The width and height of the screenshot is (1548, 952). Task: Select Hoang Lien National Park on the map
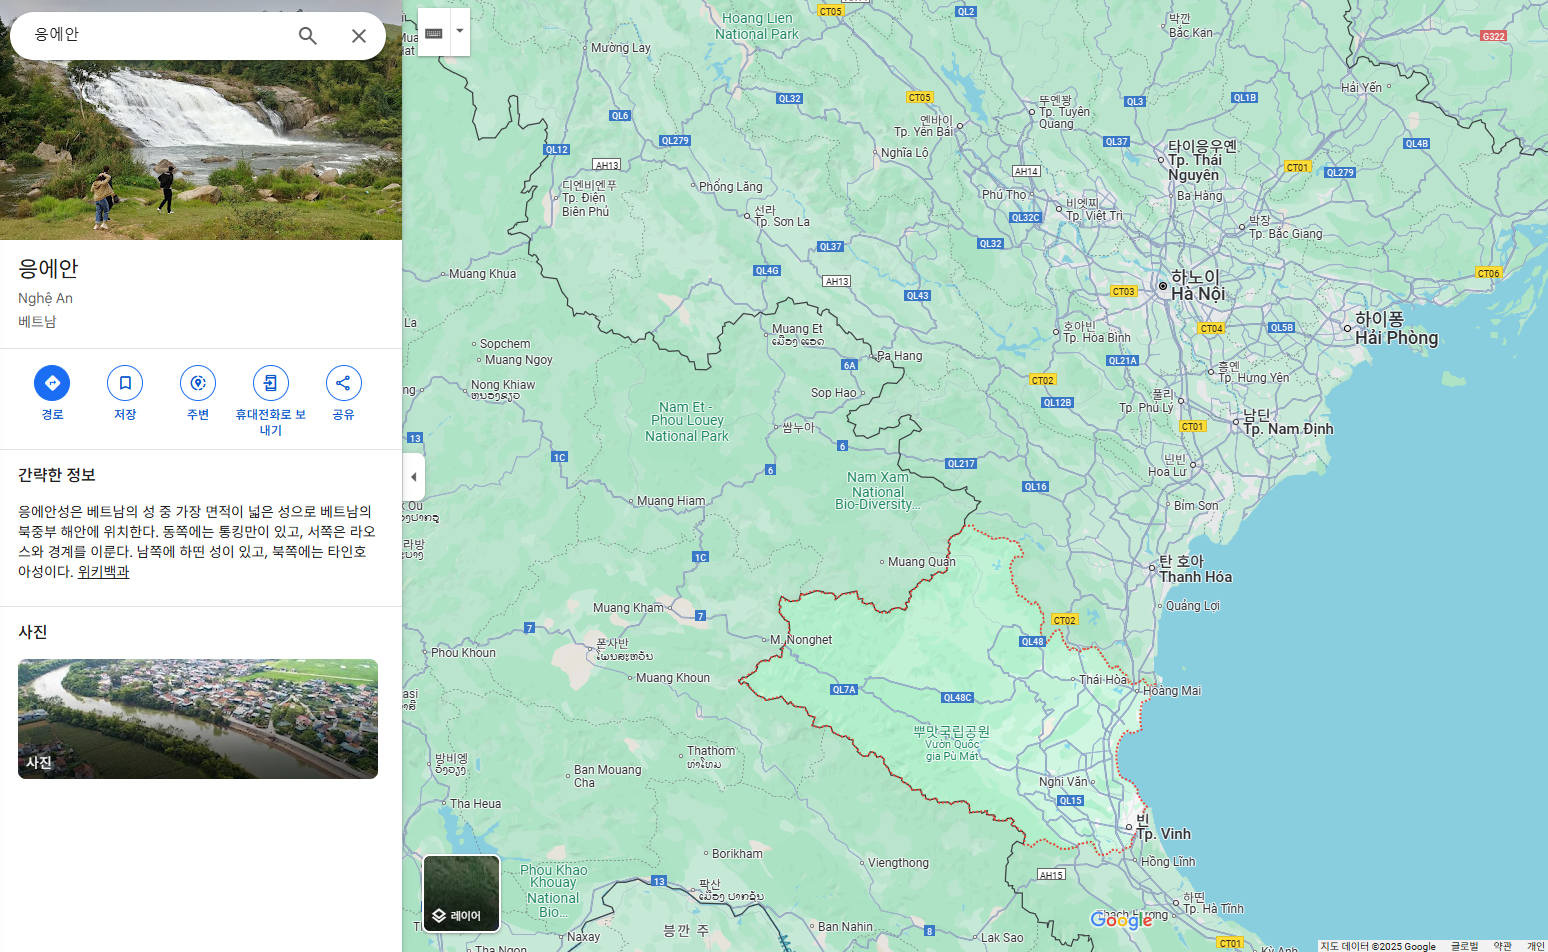[757, 25]
